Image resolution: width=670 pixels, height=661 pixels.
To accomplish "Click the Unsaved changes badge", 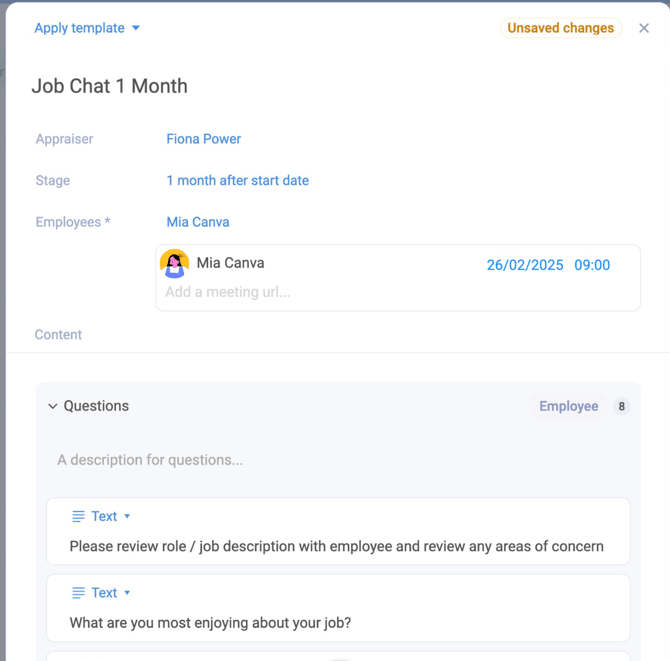I will point(560,28).
